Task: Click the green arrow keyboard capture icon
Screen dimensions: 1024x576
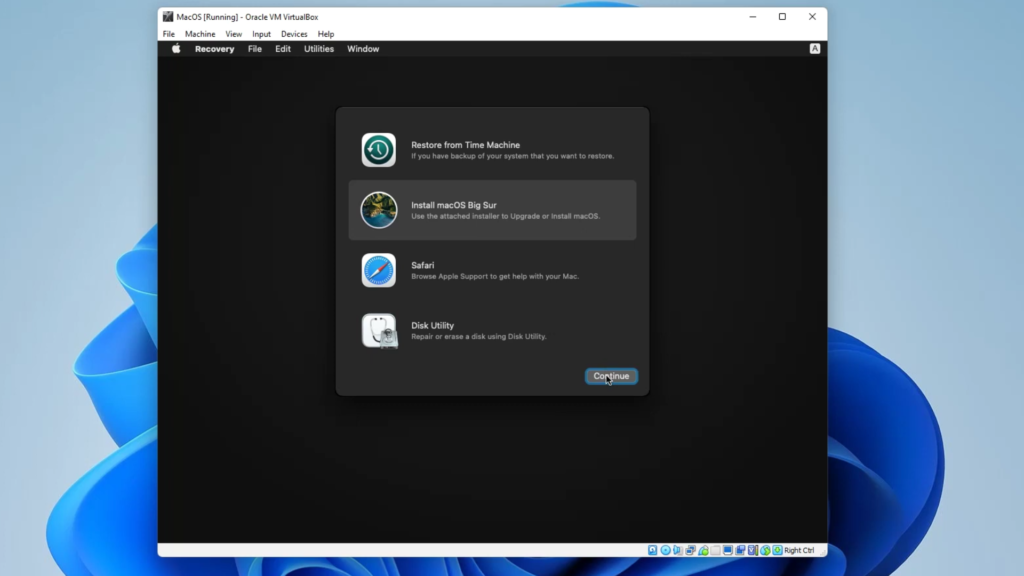Action: pos(777,551)
